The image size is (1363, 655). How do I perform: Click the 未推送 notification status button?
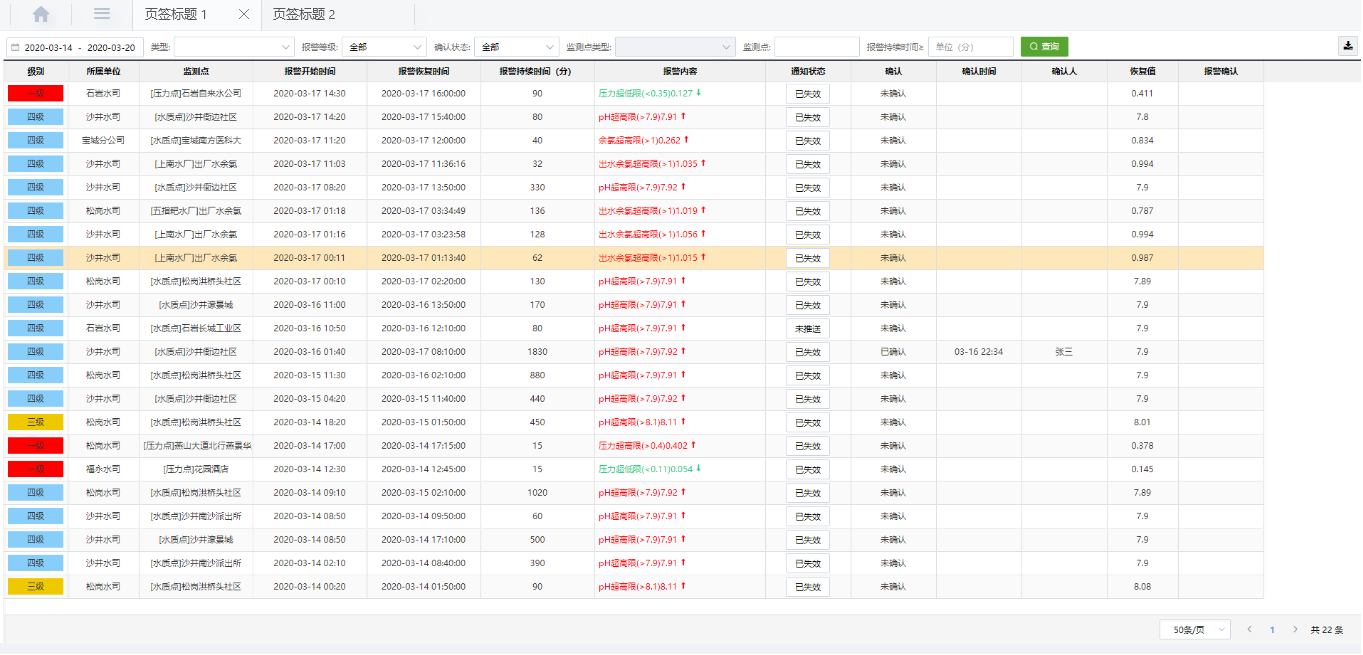tap(807, 328)
